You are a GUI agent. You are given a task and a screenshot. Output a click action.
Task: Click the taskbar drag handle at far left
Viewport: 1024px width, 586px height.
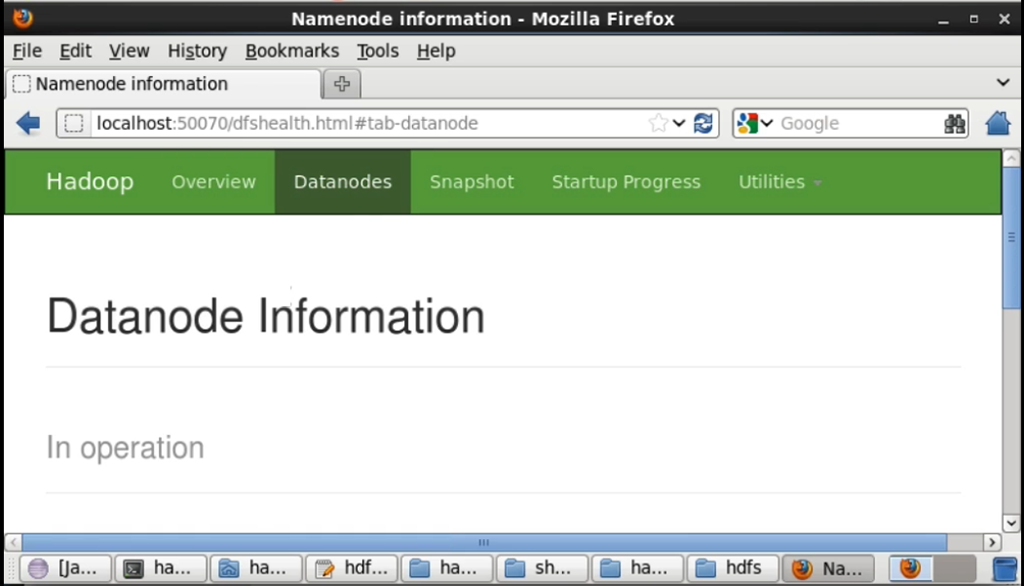[11, 568]
